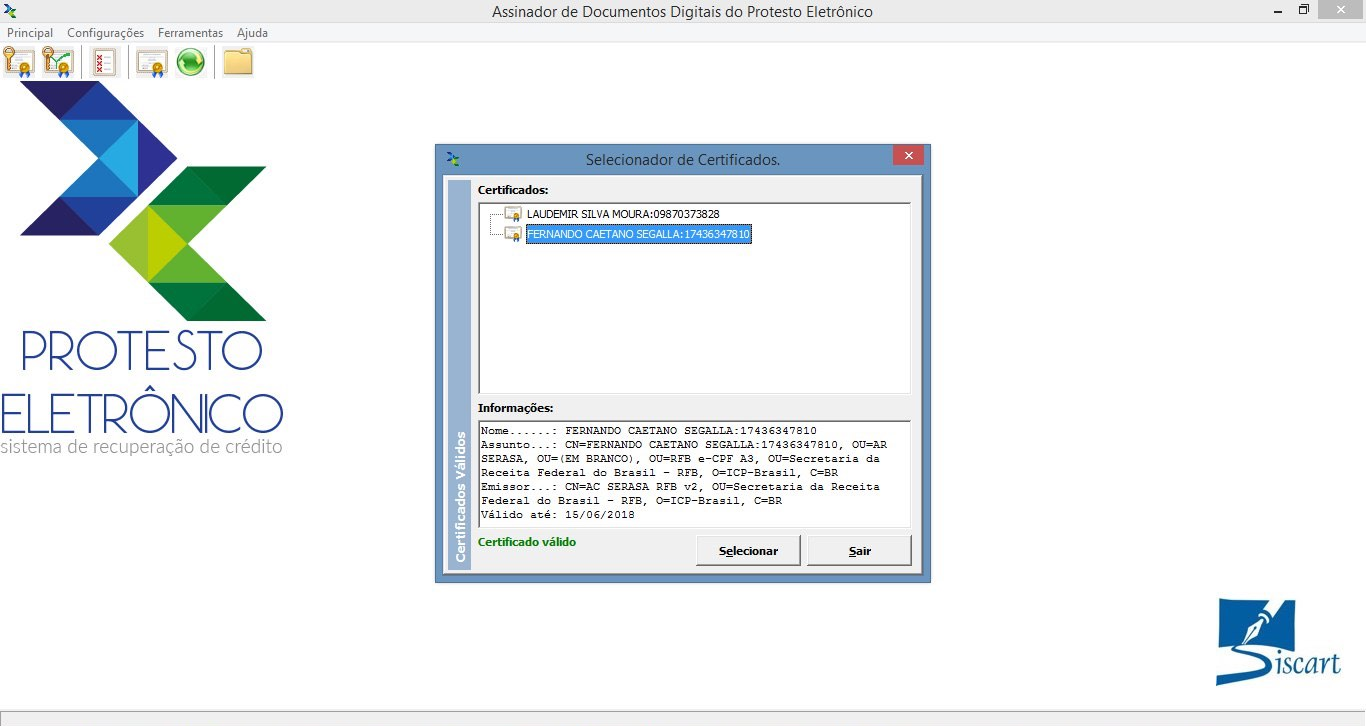Image resolution: width=1366 pixels, height=726 pixels.
Task: Select certificate FERNANDO CAETANO SEGALLA:17436347810
Action: 638,234
